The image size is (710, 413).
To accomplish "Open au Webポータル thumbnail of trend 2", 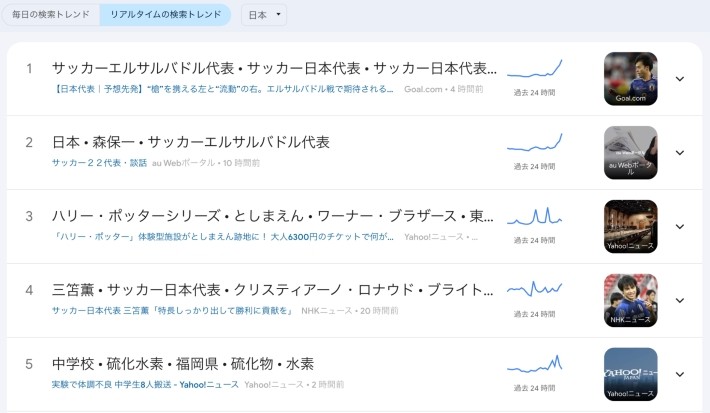I will coord(631,153).
